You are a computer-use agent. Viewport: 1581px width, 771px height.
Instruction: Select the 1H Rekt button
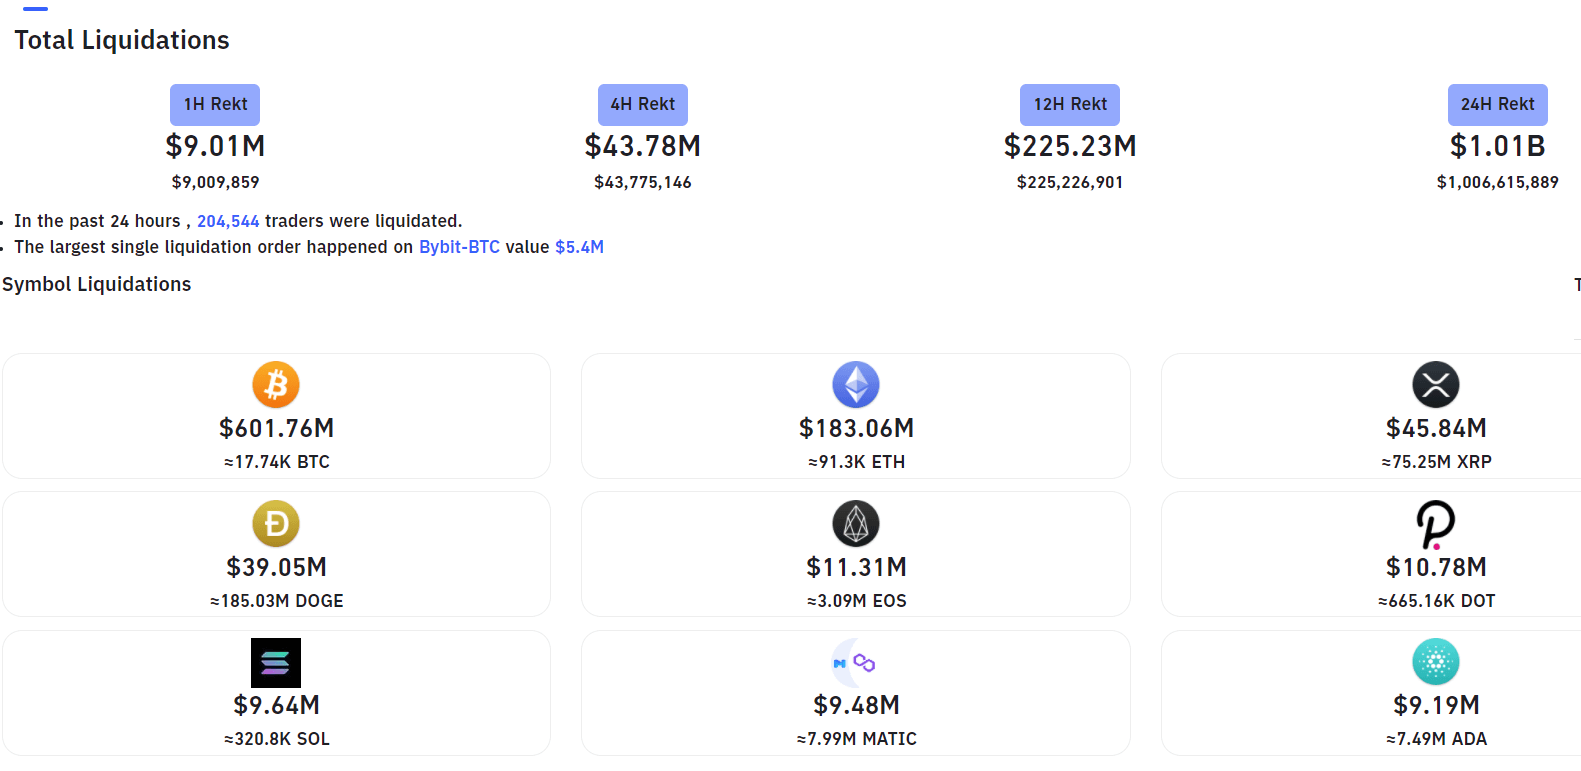pyautogui.click(x=215, y=104)
